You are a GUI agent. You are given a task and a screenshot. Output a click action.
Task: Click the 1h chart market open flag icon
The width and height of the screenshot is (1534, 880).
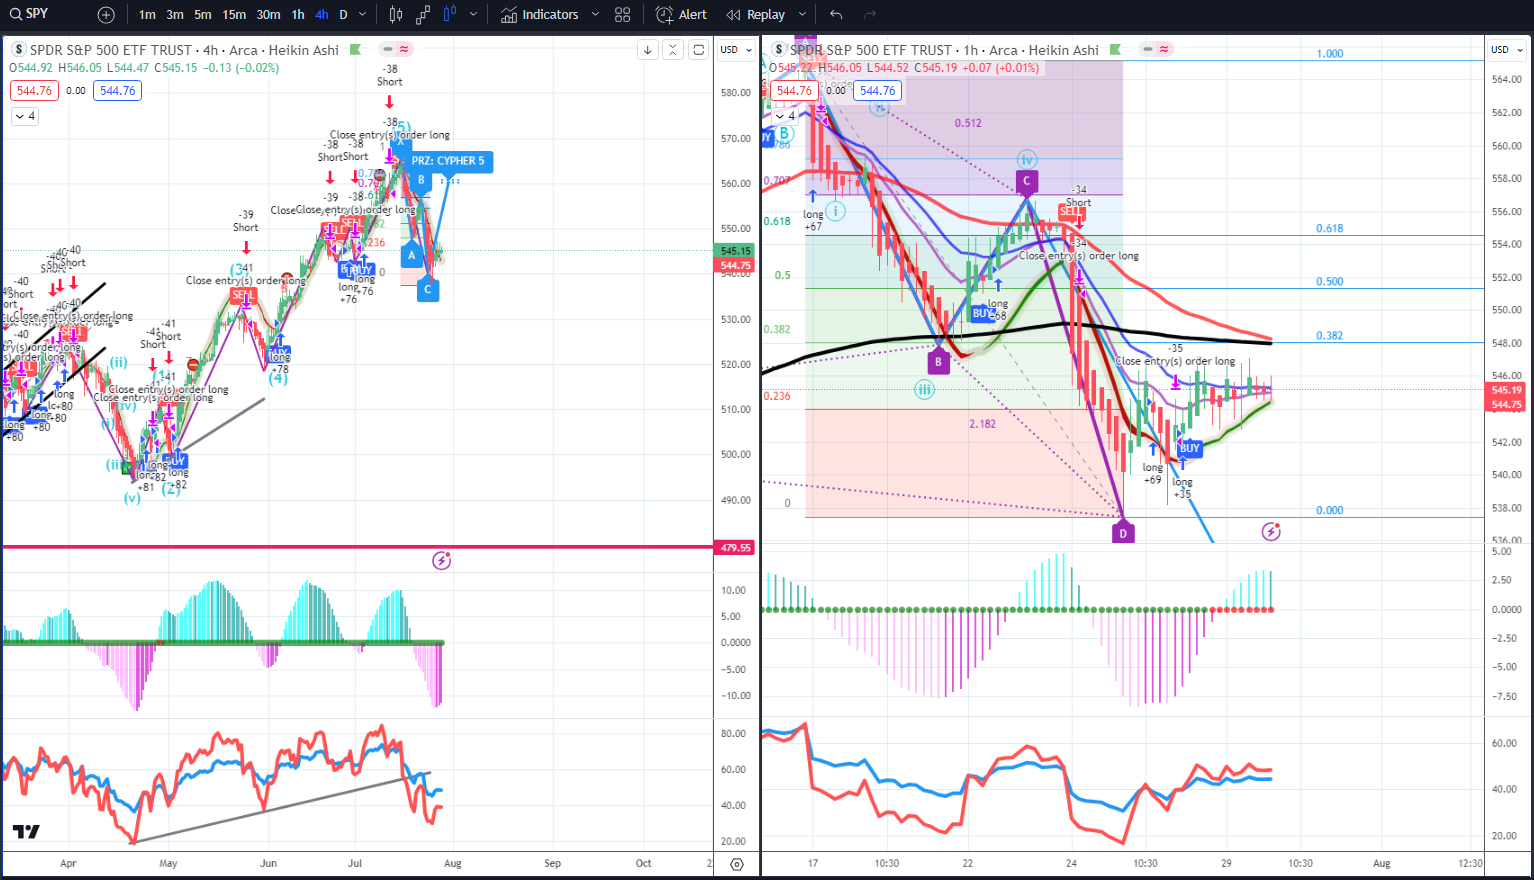pos(1115,50)
